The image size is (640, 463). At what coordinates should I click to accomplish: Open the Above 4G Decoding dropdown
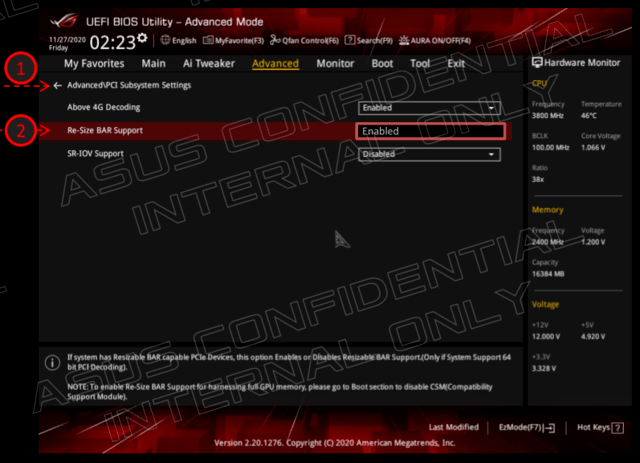(x=429, y=108)
